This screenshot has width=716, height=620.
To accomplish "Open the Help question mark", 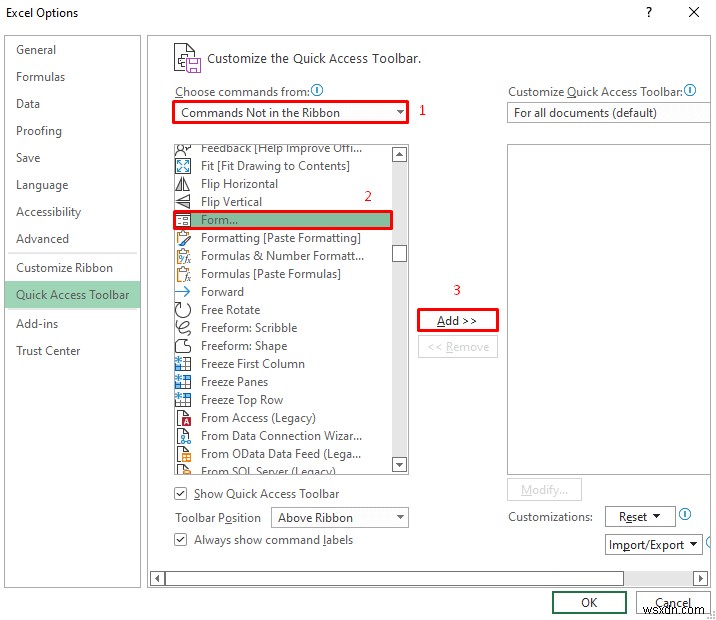I will click(649, 12).
